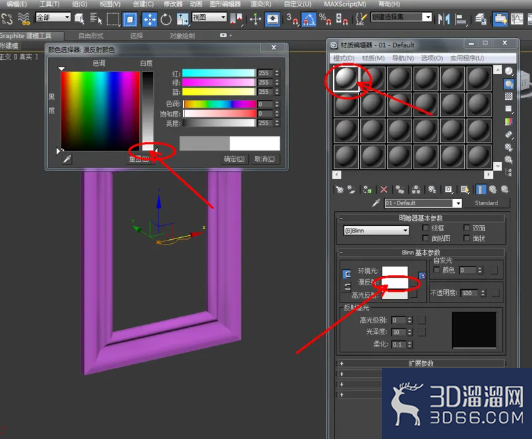532x439 pixels.
Task: Click Put to Library icon
Action: [432, 189]
